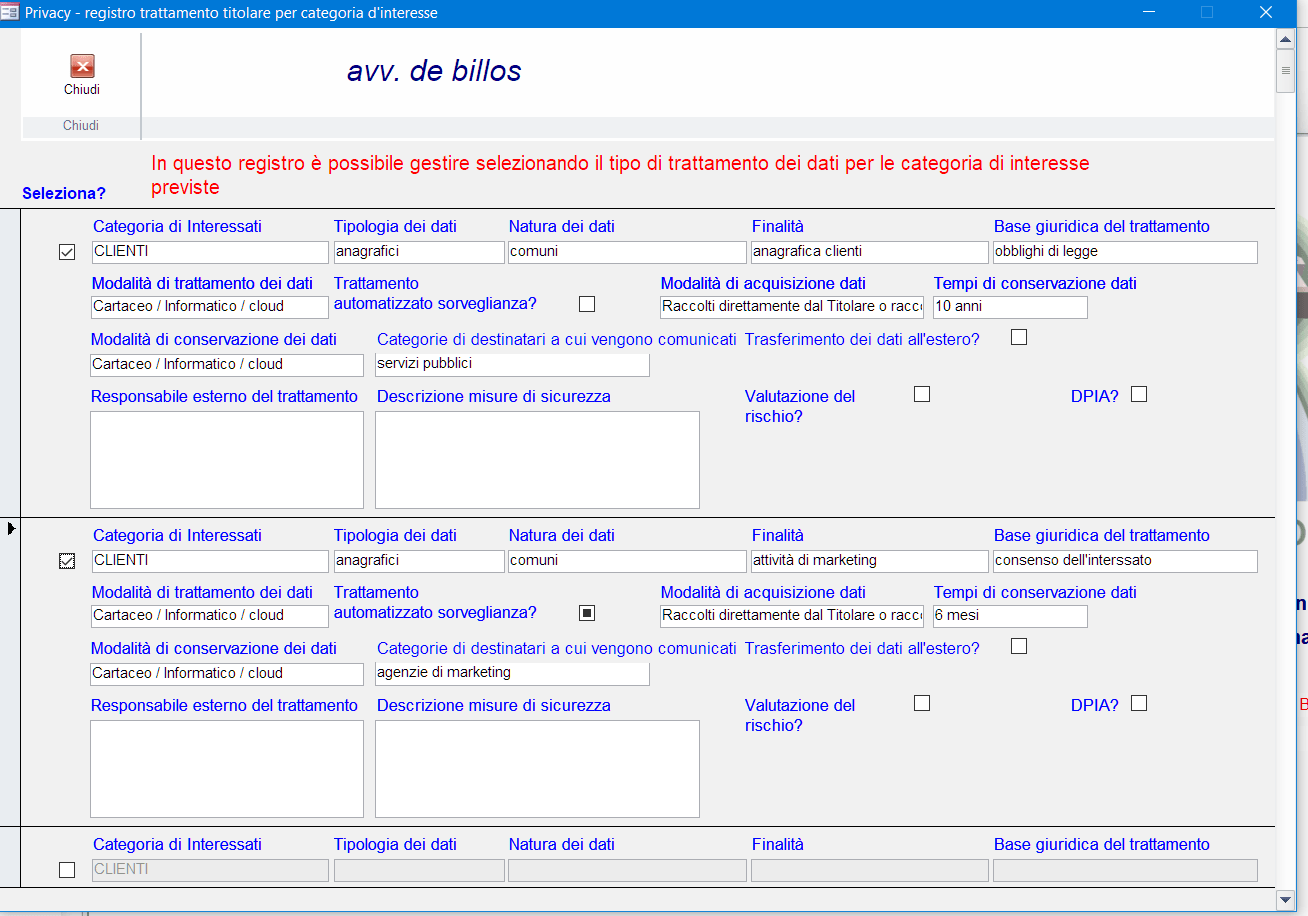
Task: Uncheck the Seleziona checkbox for first CLIENTI record
Action: (67, 252)
